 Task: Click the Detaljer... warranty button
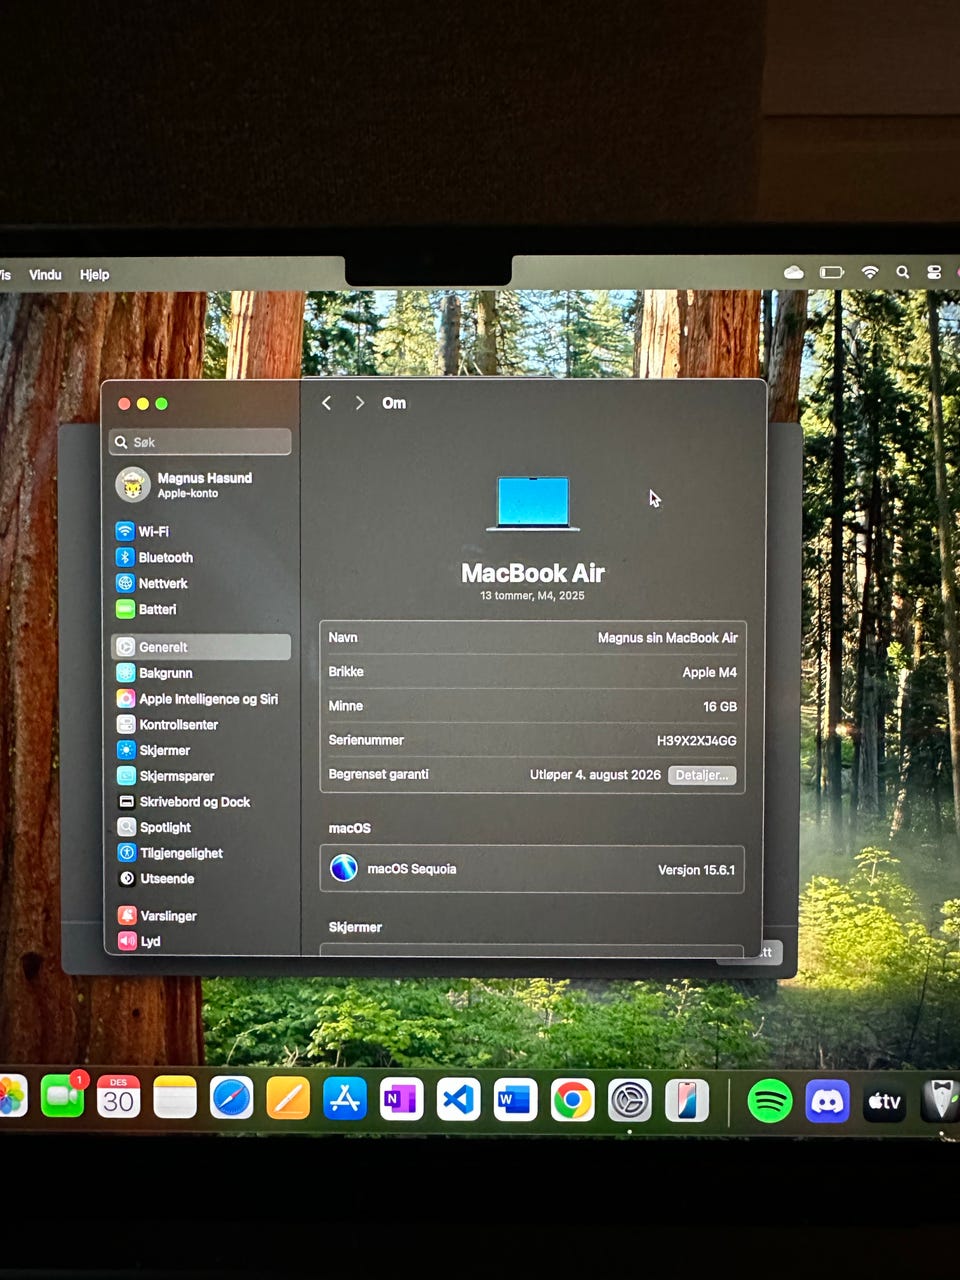(x=702, y=775)
